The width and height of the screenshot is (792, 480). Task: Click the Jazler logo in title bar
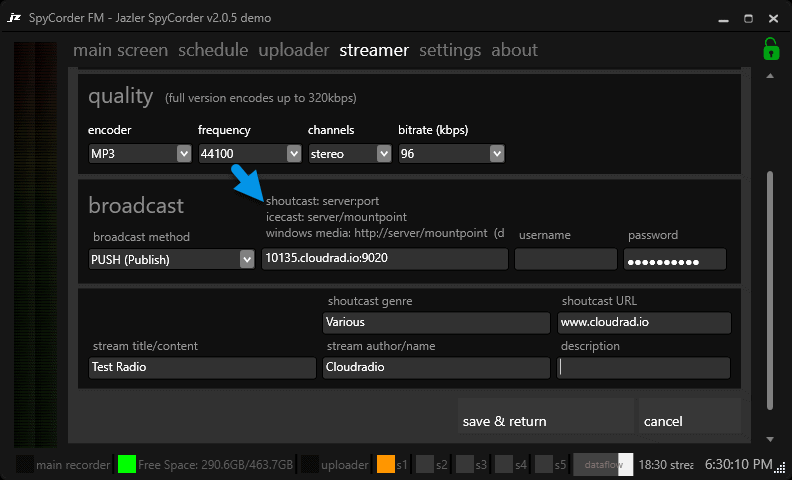click(x=15, y=18)
